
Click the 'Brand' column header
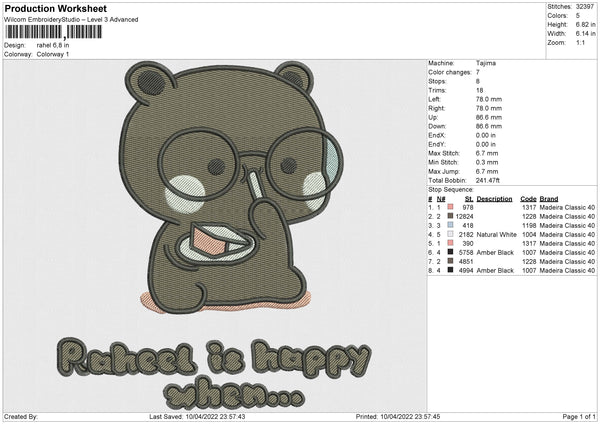click(549, 199)
